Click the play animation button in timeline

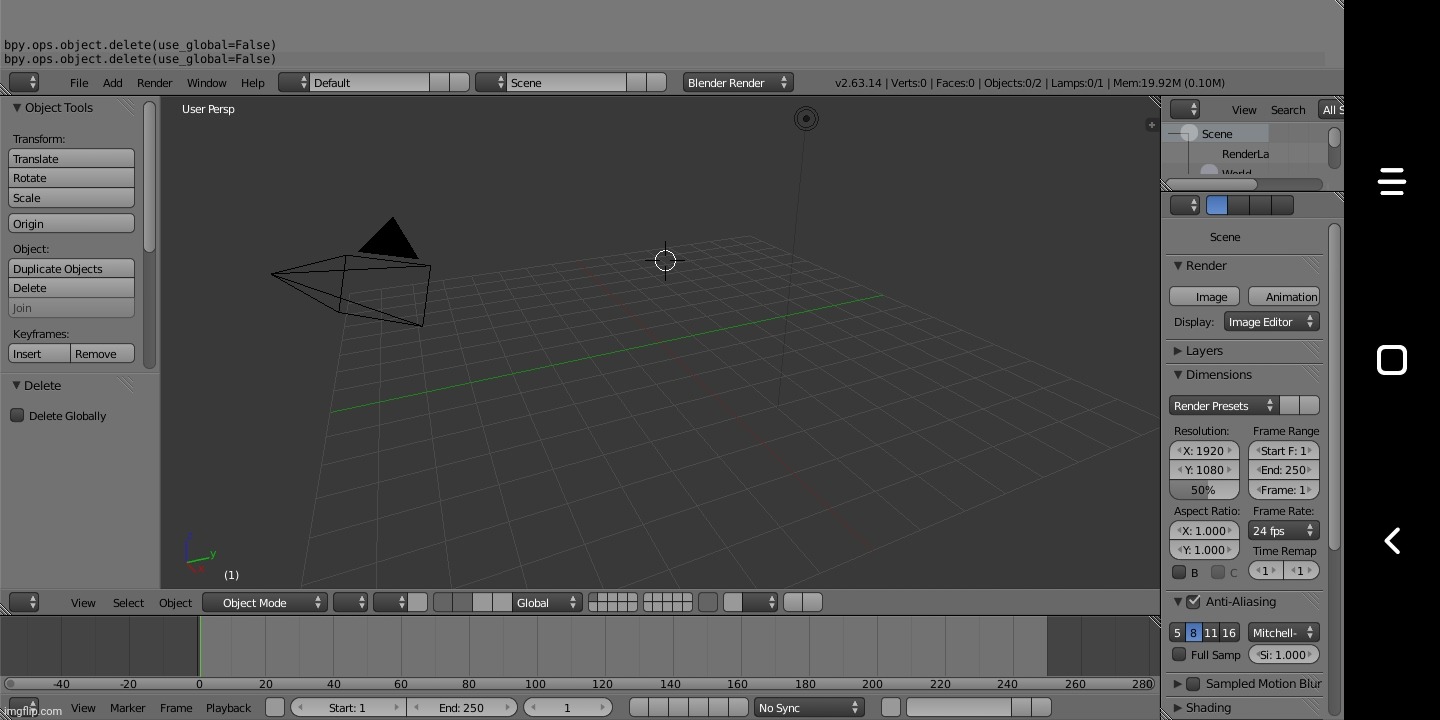(x=699, y=707)
